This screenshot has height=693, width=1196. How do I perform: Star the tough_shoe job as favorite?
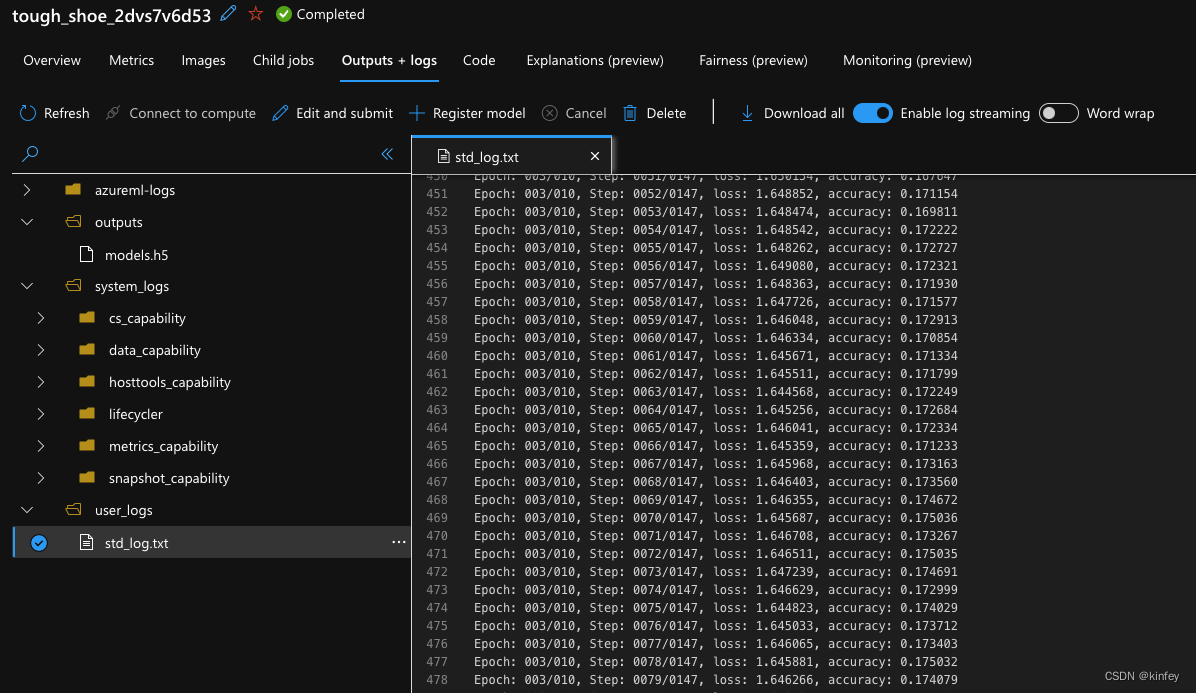click(x=256, y=14)
